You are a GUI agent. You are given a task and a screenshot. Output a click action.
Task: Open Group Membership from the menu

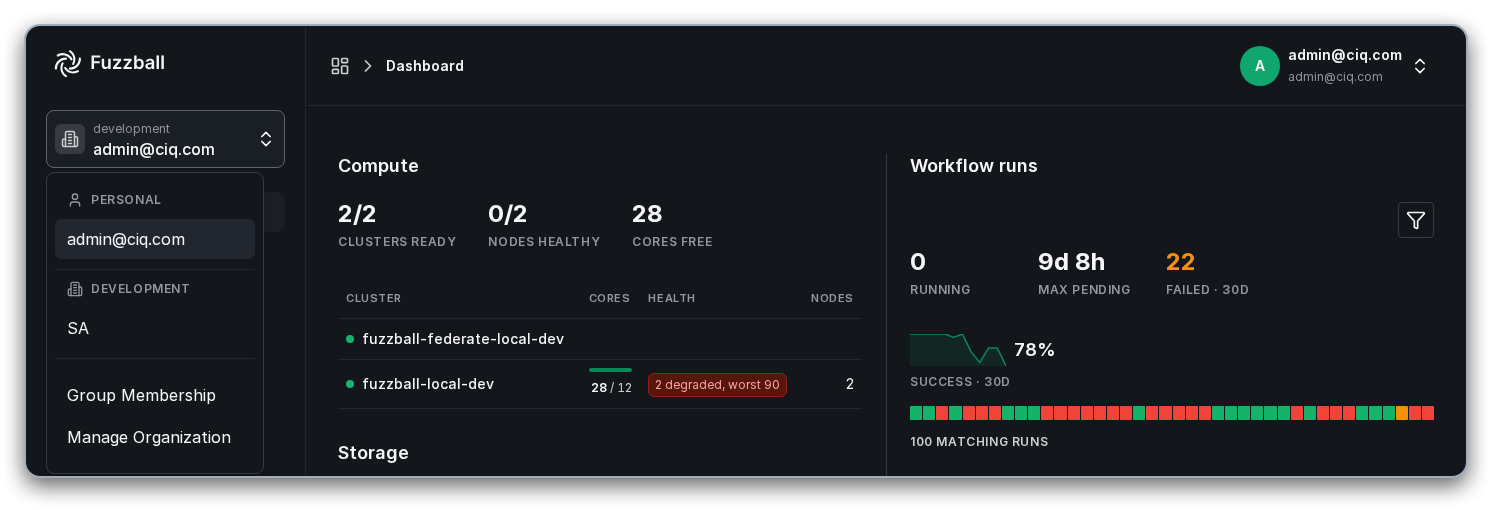(x=155, y=395)
